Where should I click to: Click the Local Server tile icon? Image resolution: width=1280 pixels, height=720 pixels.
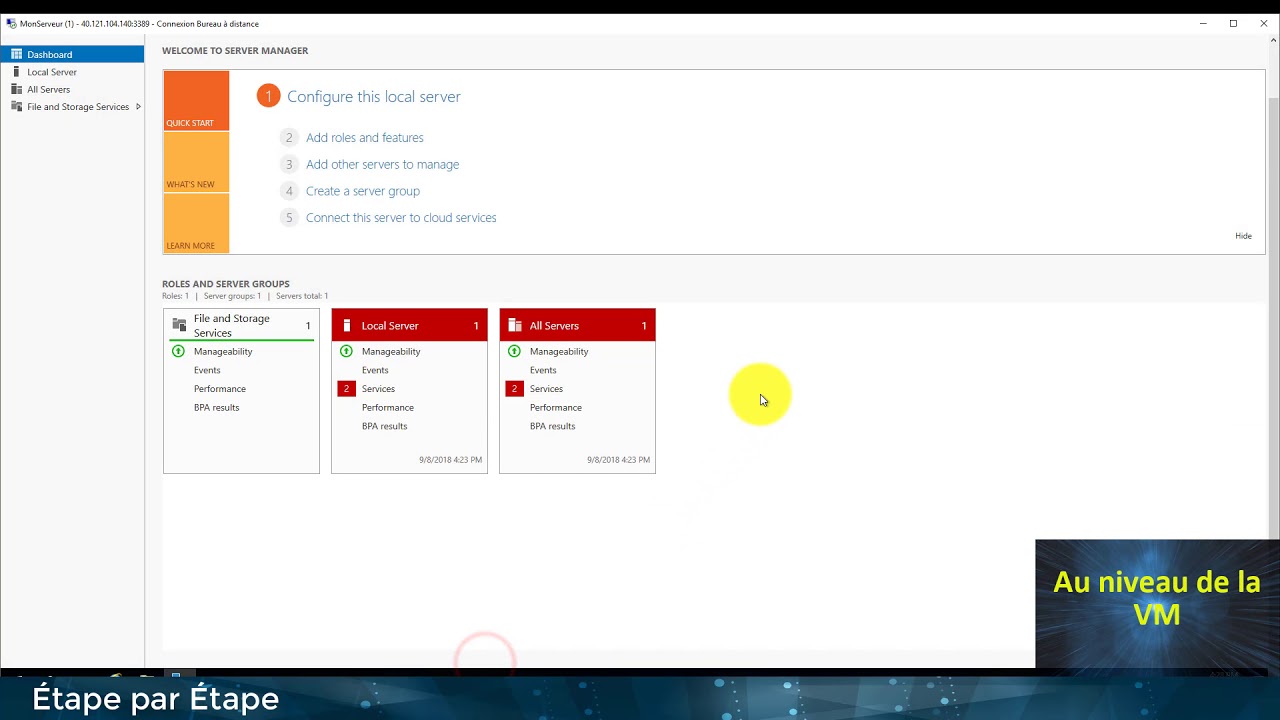[347, 325]
